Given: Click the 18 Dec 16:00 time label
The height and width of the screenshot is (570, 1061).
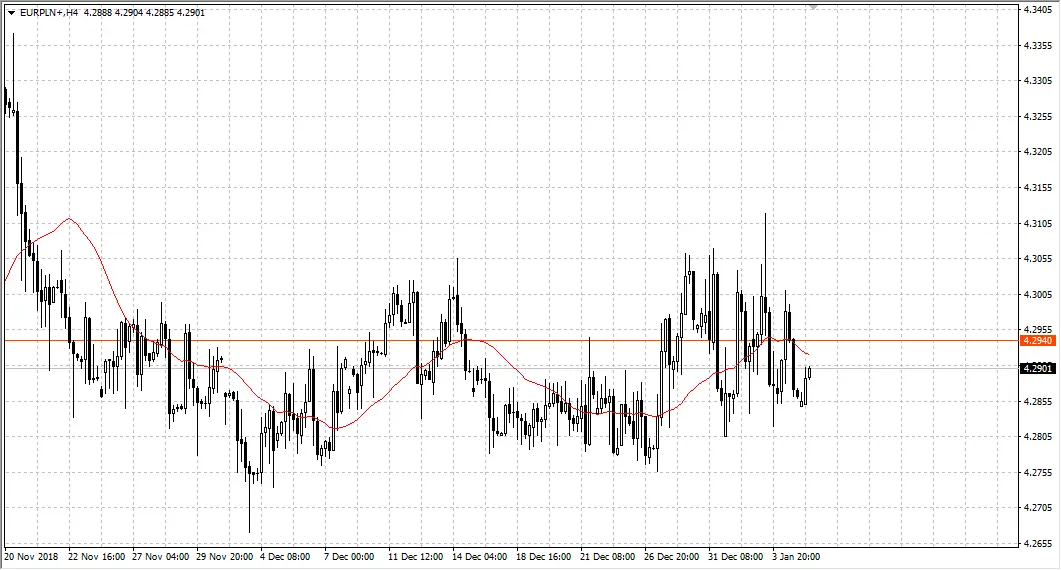Looking at the screenshot, I should [x=543, y=556].
